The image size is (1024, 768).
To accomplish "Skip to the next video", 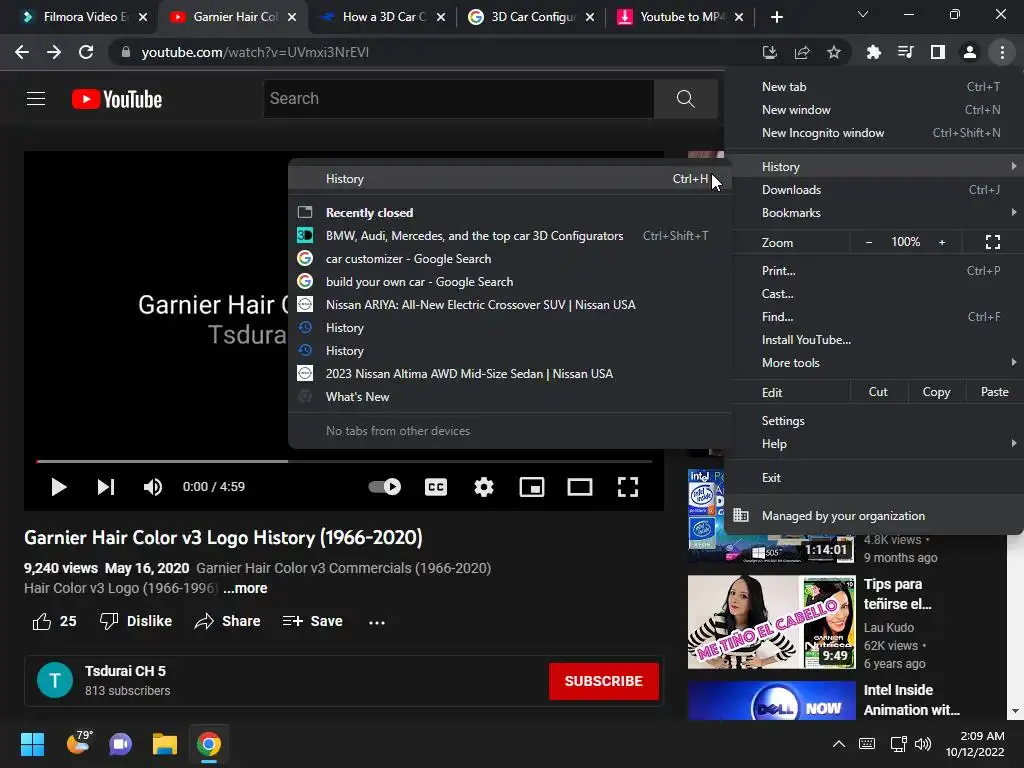I will point(106,487).
